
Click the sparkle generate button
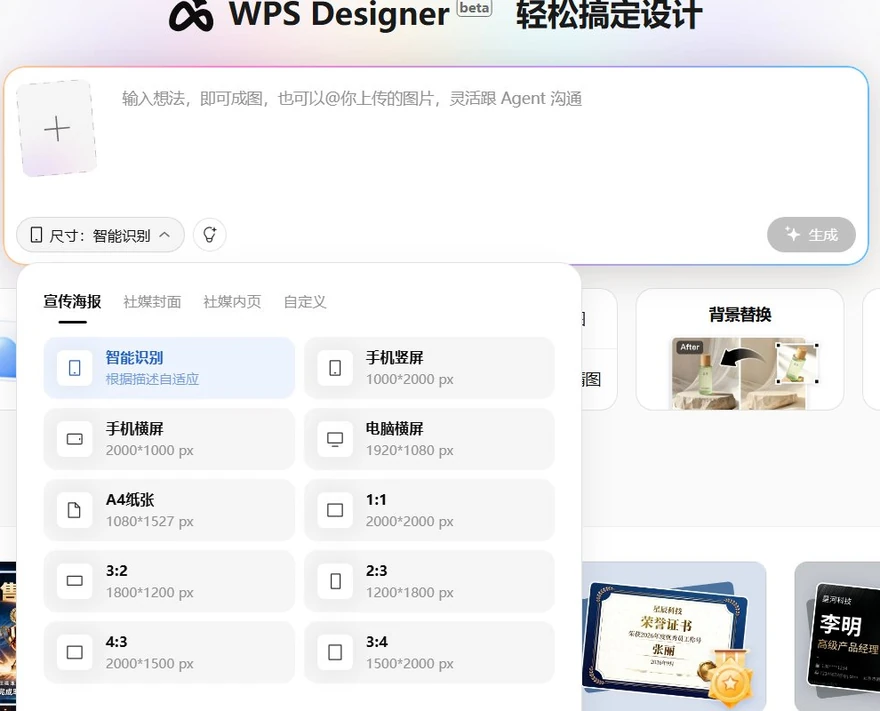[811, 235]
